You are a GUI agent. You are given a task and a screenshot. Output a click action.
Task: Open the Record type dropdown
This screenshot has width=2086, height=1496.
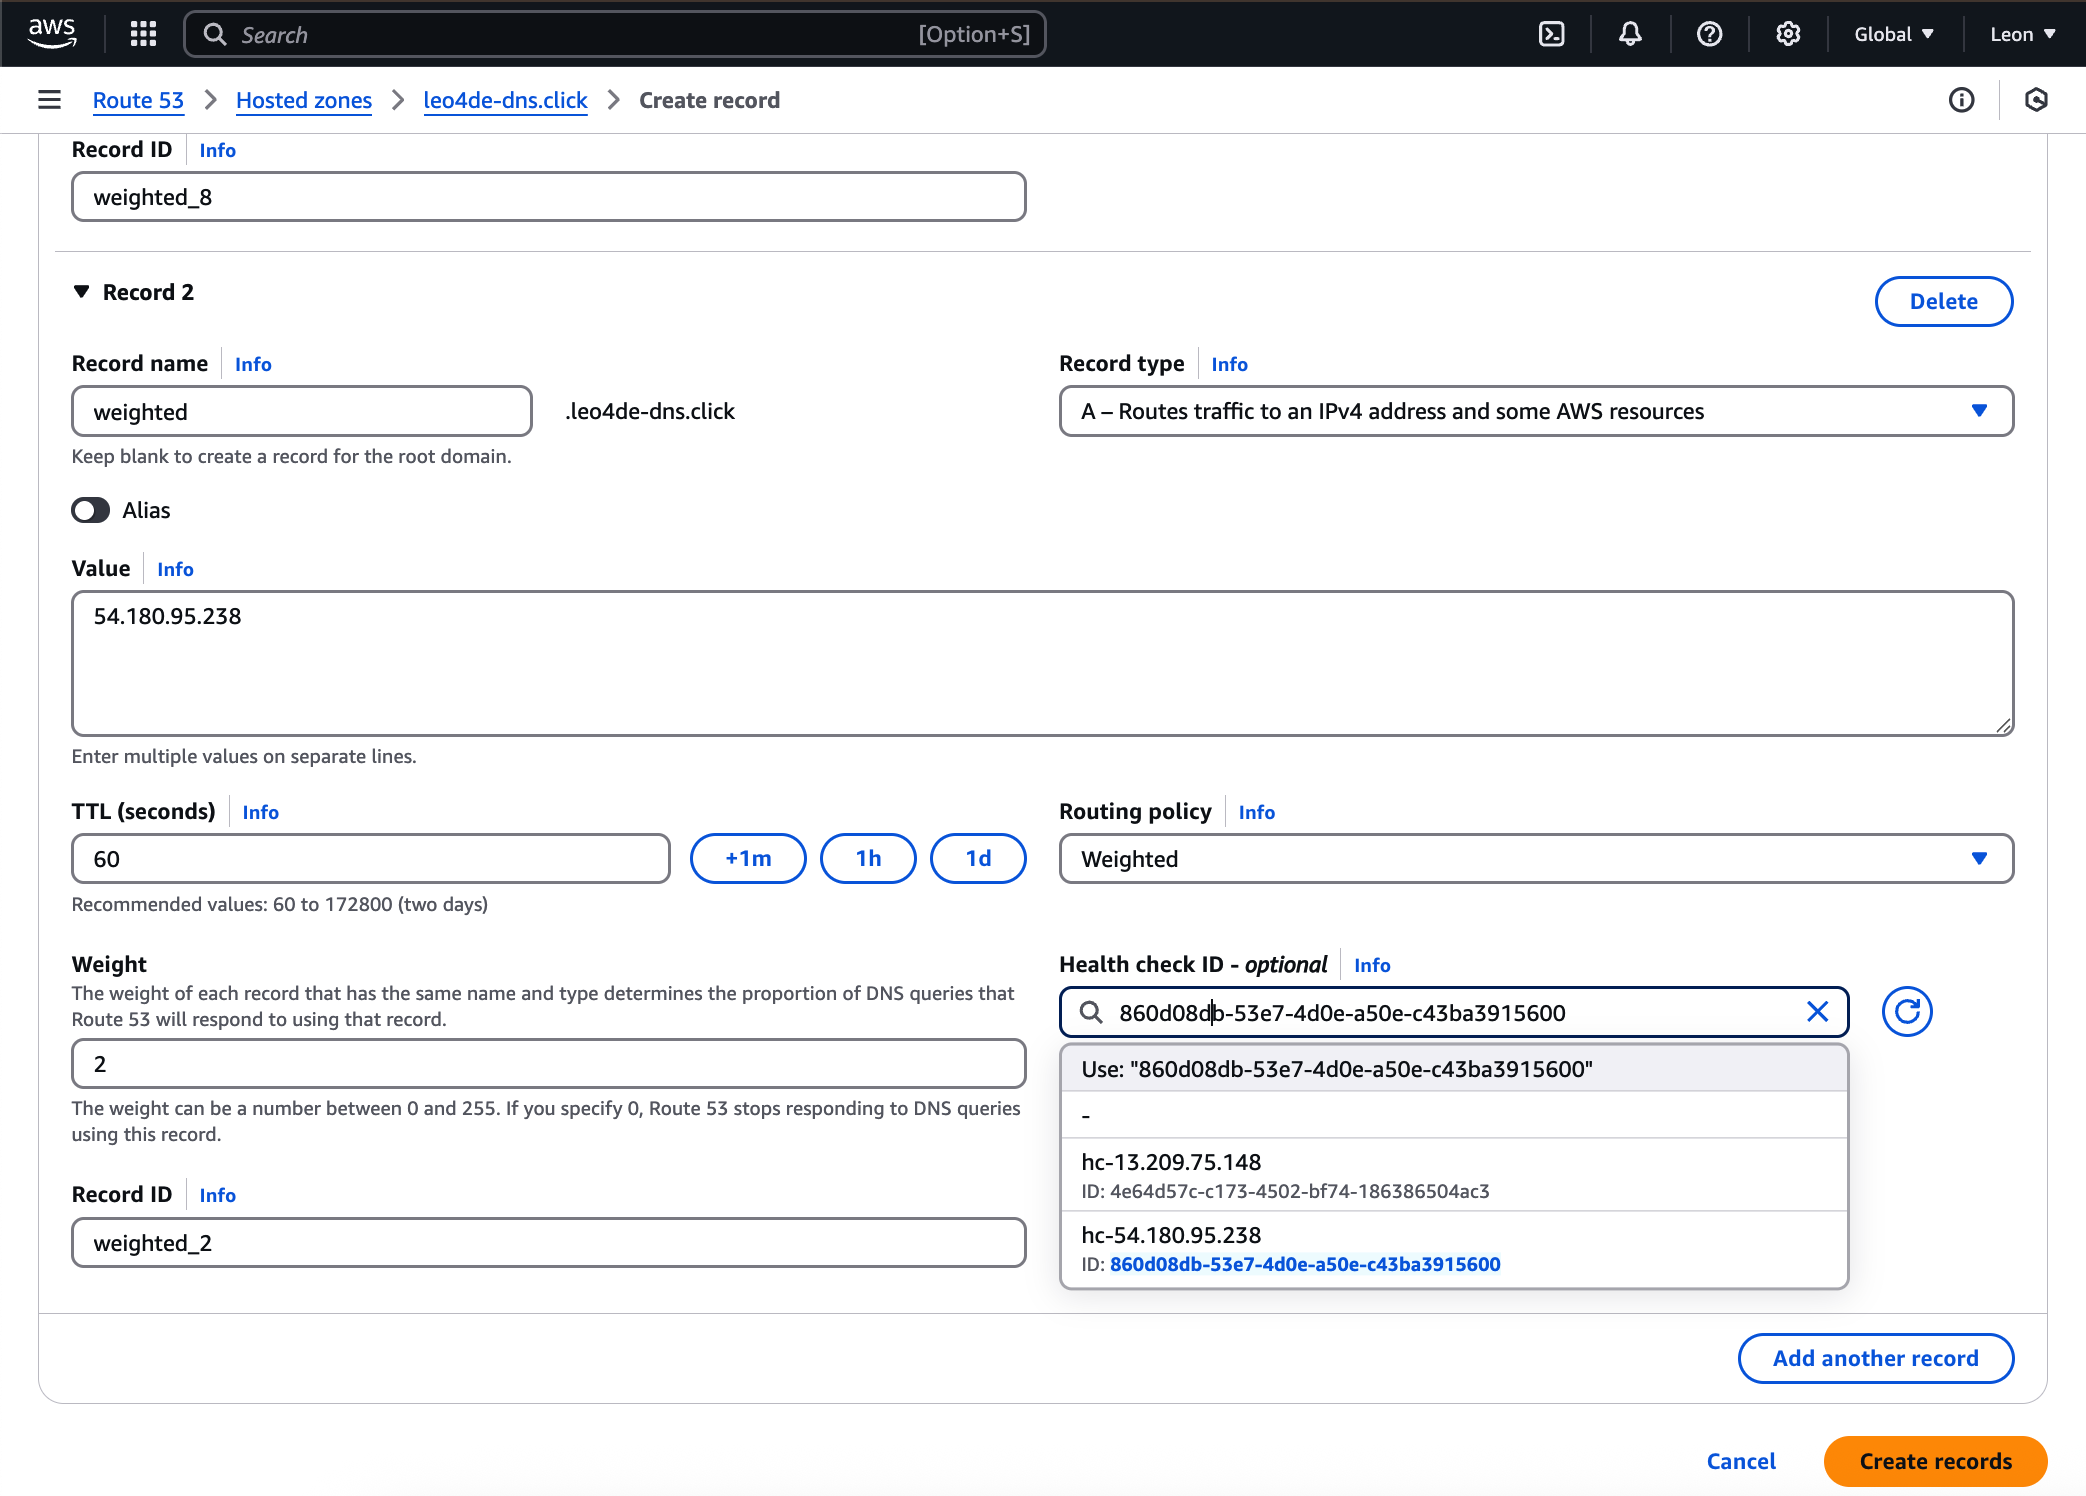point(1535,411)
